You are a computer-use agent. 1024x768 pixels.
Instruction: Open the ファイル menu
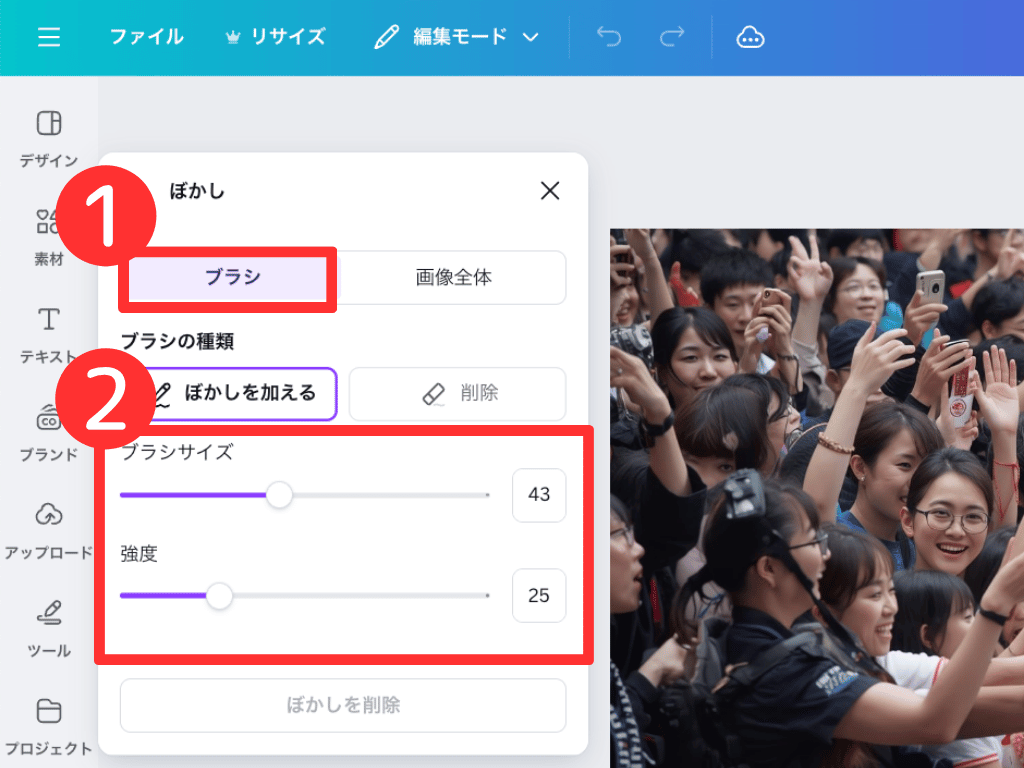146,38
